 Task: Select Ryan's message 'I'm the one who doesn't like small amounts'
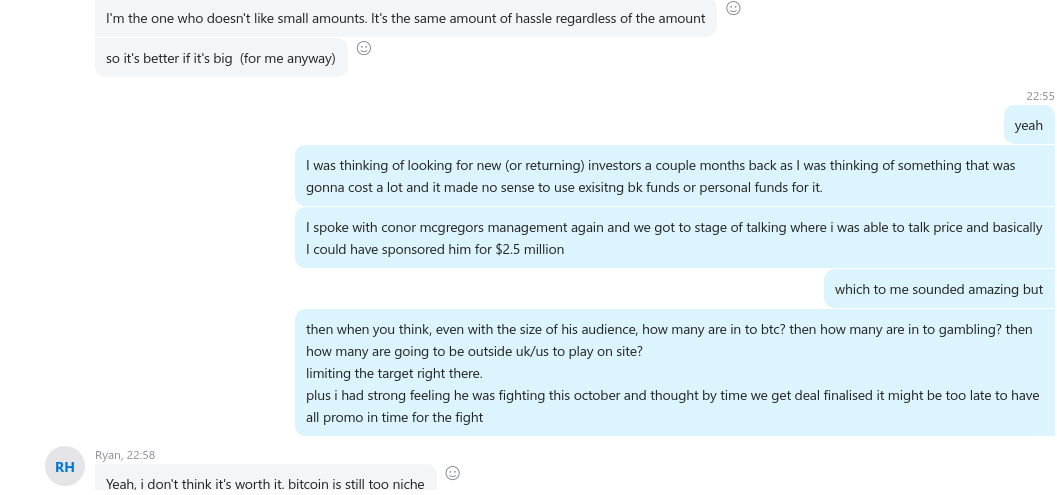pyautogui.click(x=406, y=18)
